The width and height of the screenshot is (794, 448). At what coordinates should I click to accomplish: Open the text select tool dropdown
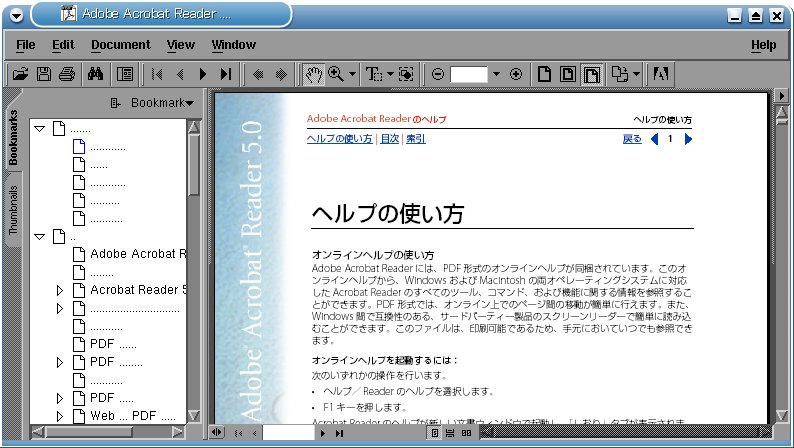[390, 74]
